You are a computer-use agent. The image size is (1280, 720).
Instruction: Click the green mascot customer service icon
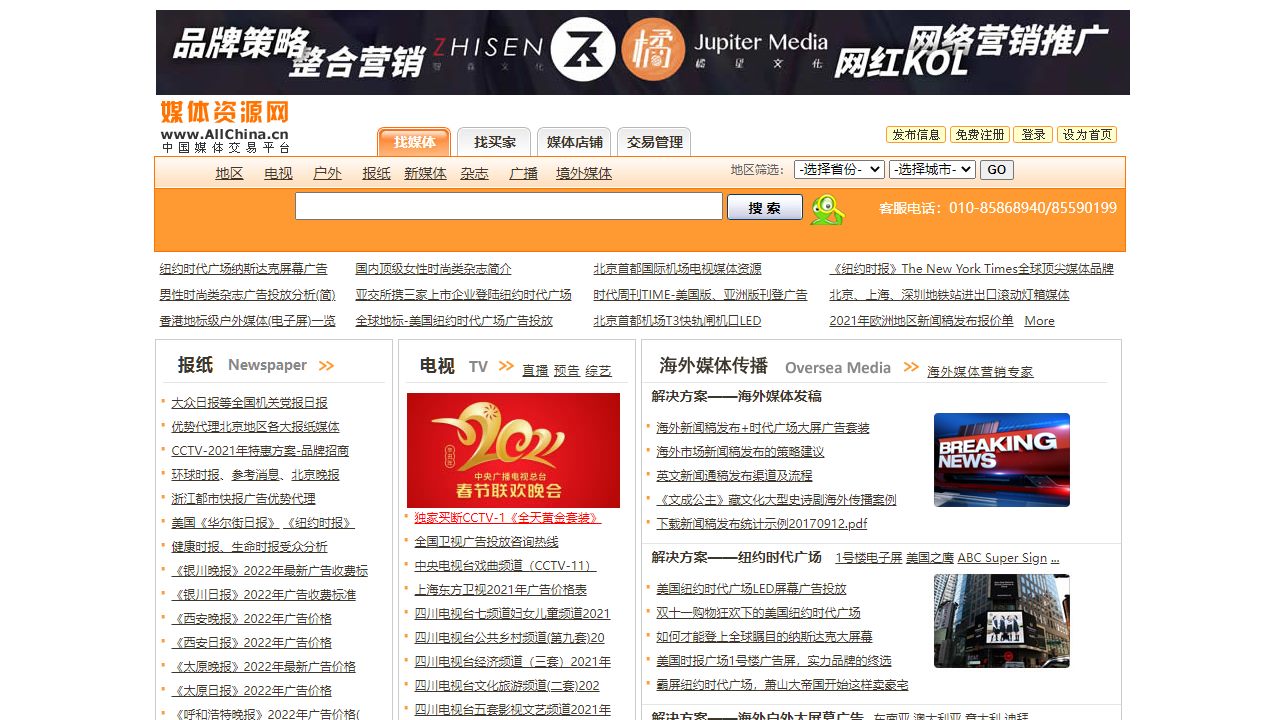[x=828, y=210]
